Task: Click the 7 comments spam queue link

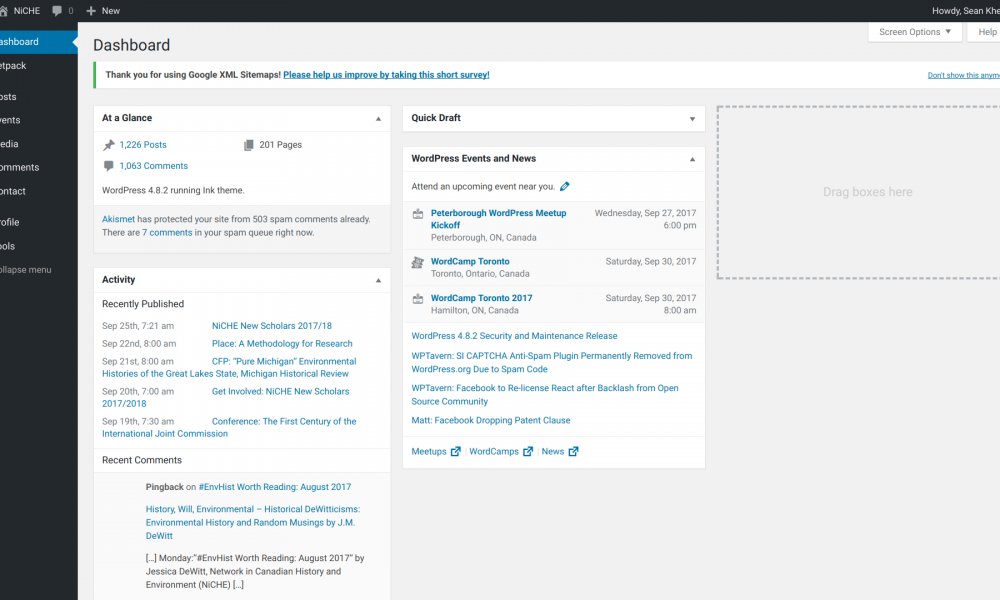Action: pyautogui.click(x=167, y=232)
